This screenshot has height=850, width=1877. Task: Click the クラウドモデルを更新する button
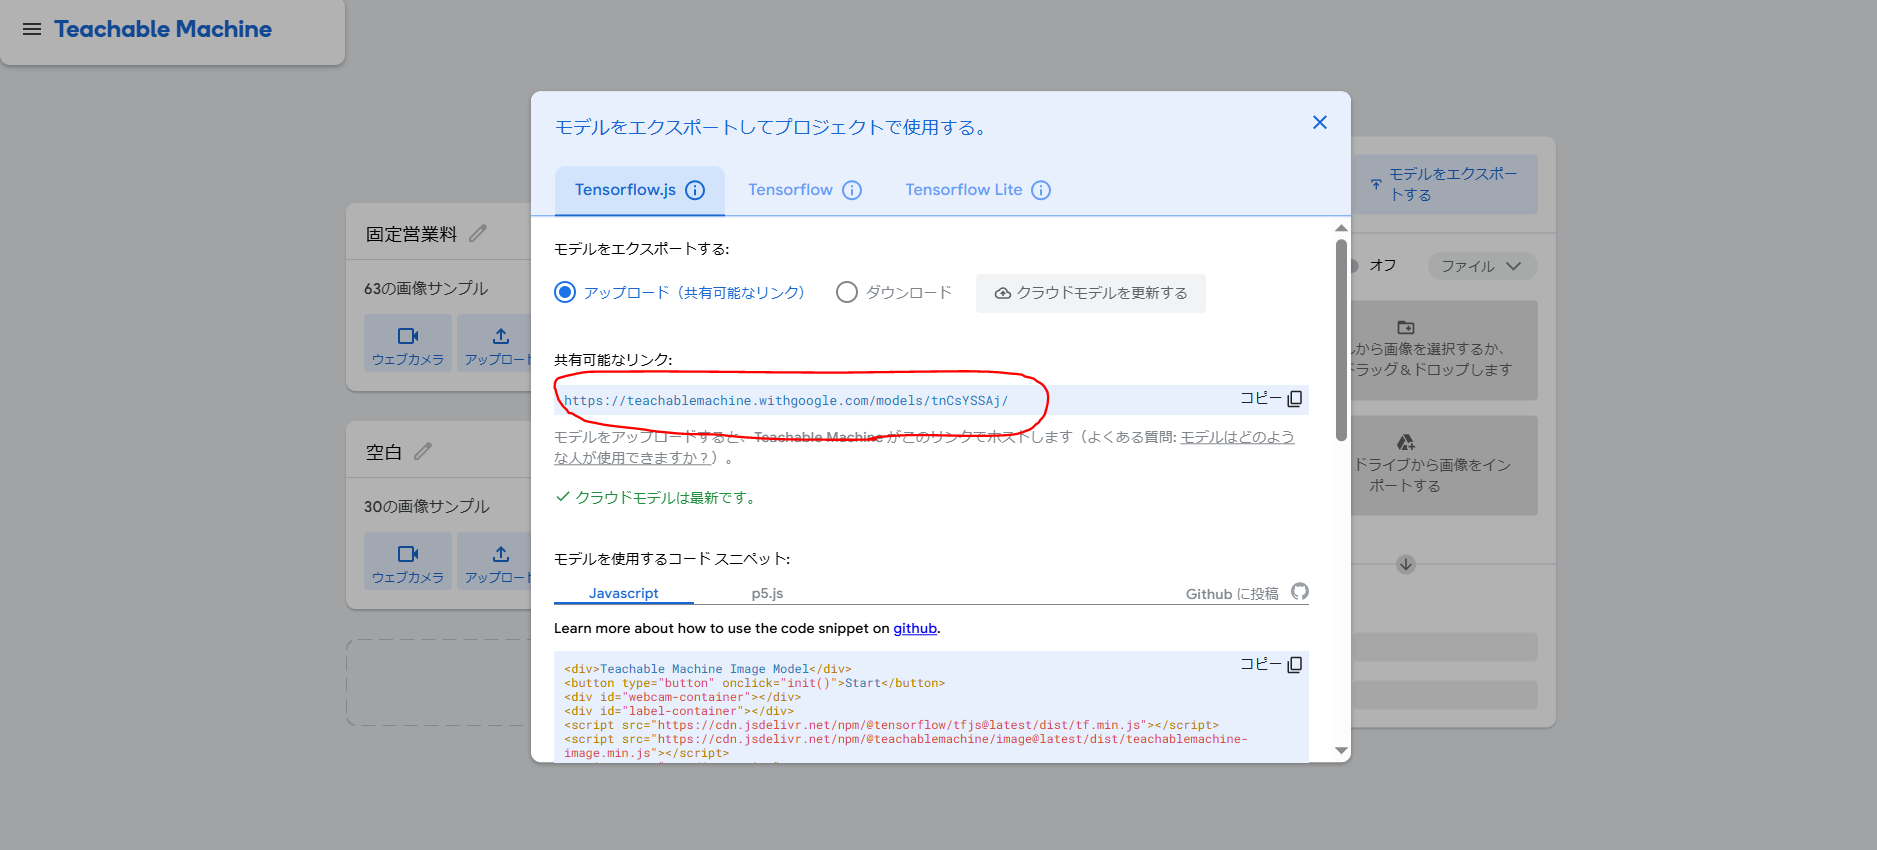(1091, 293)
